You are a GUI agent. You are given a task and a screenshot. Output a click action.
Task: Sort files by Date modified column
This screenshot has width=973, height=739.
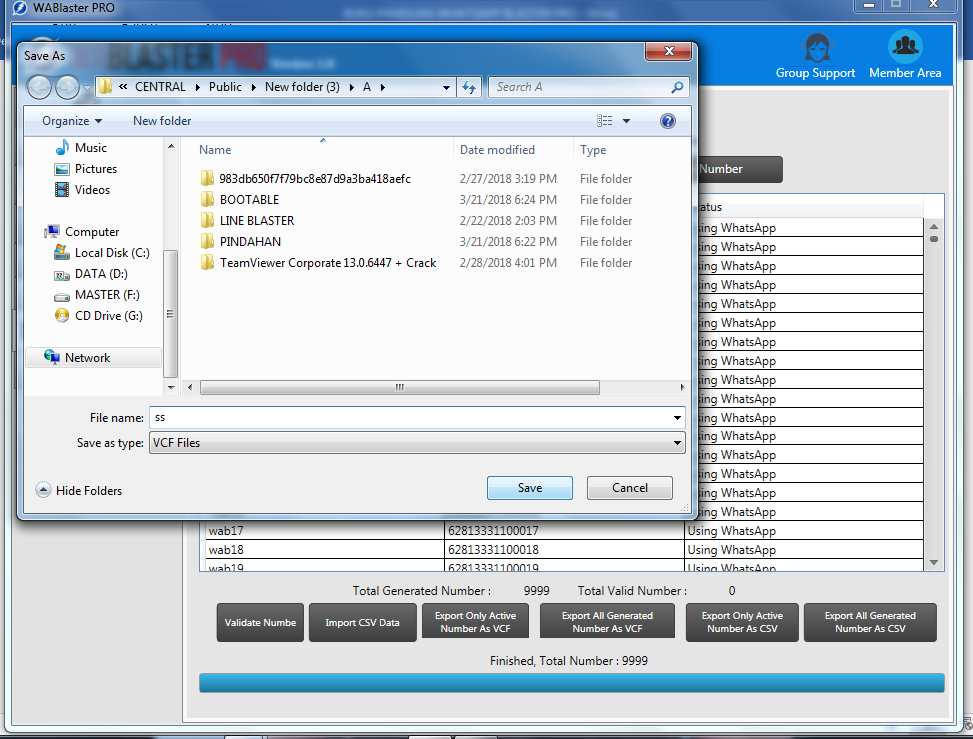click(x=497, y=150)
